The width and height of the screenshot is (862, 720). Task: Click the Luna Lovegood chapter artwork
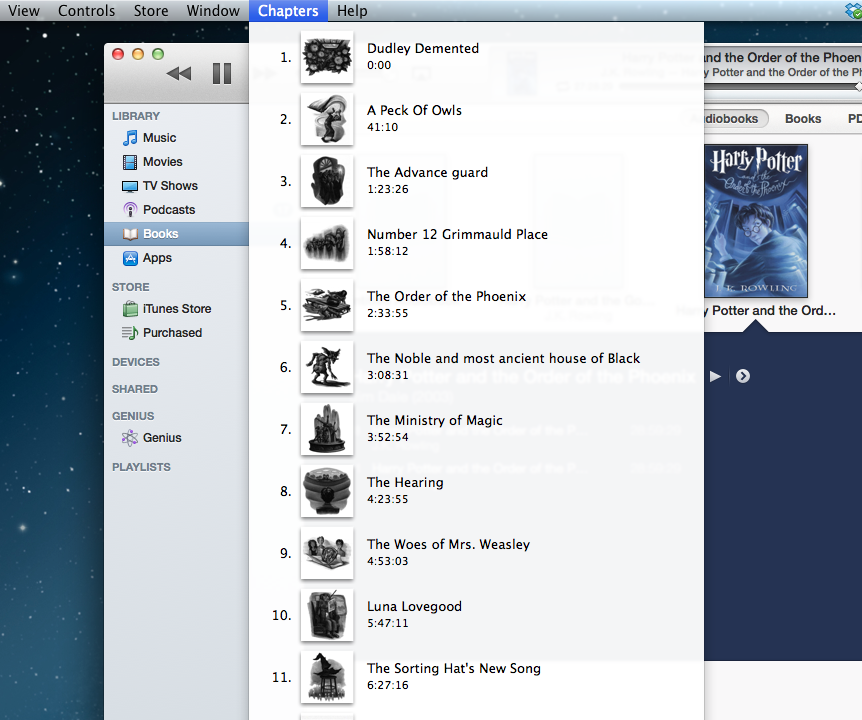pos(327,615)
